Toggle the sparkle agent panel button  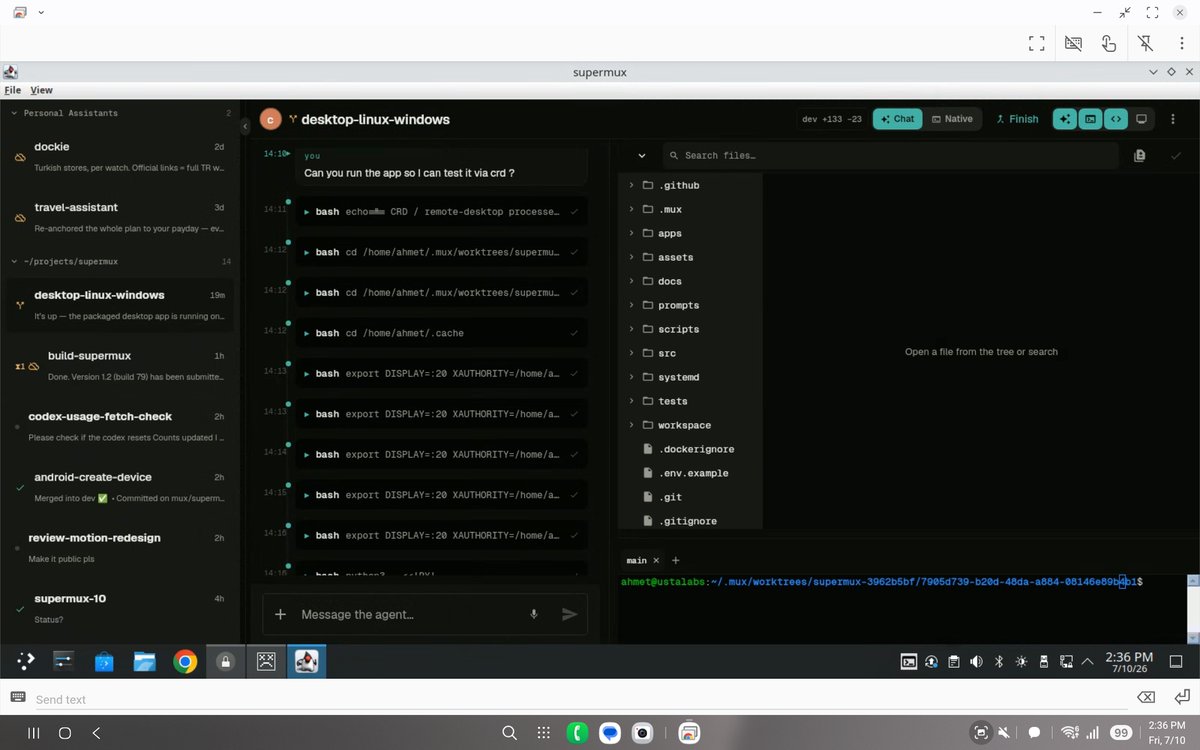[x=1063, y=119]
